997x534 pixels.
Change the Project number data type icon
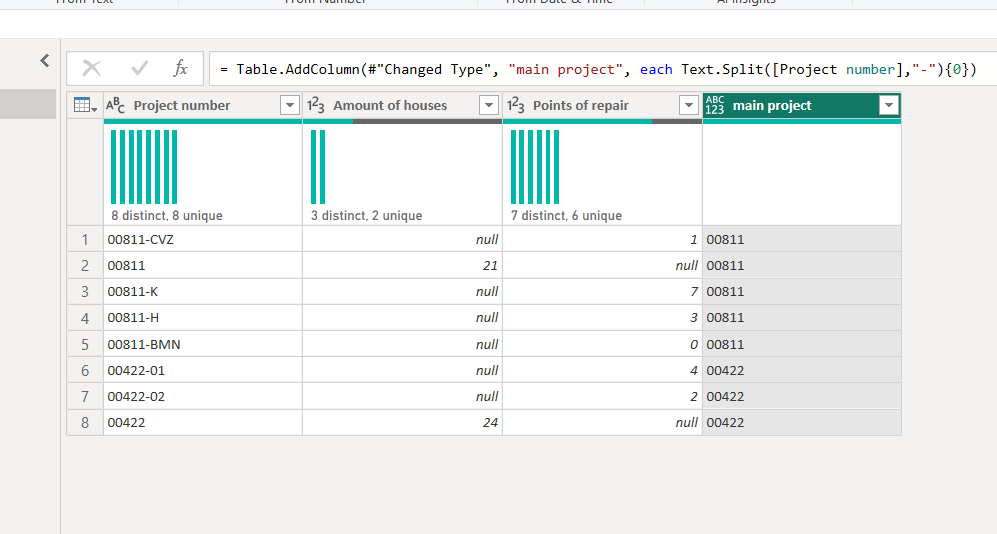coord(115,106)
